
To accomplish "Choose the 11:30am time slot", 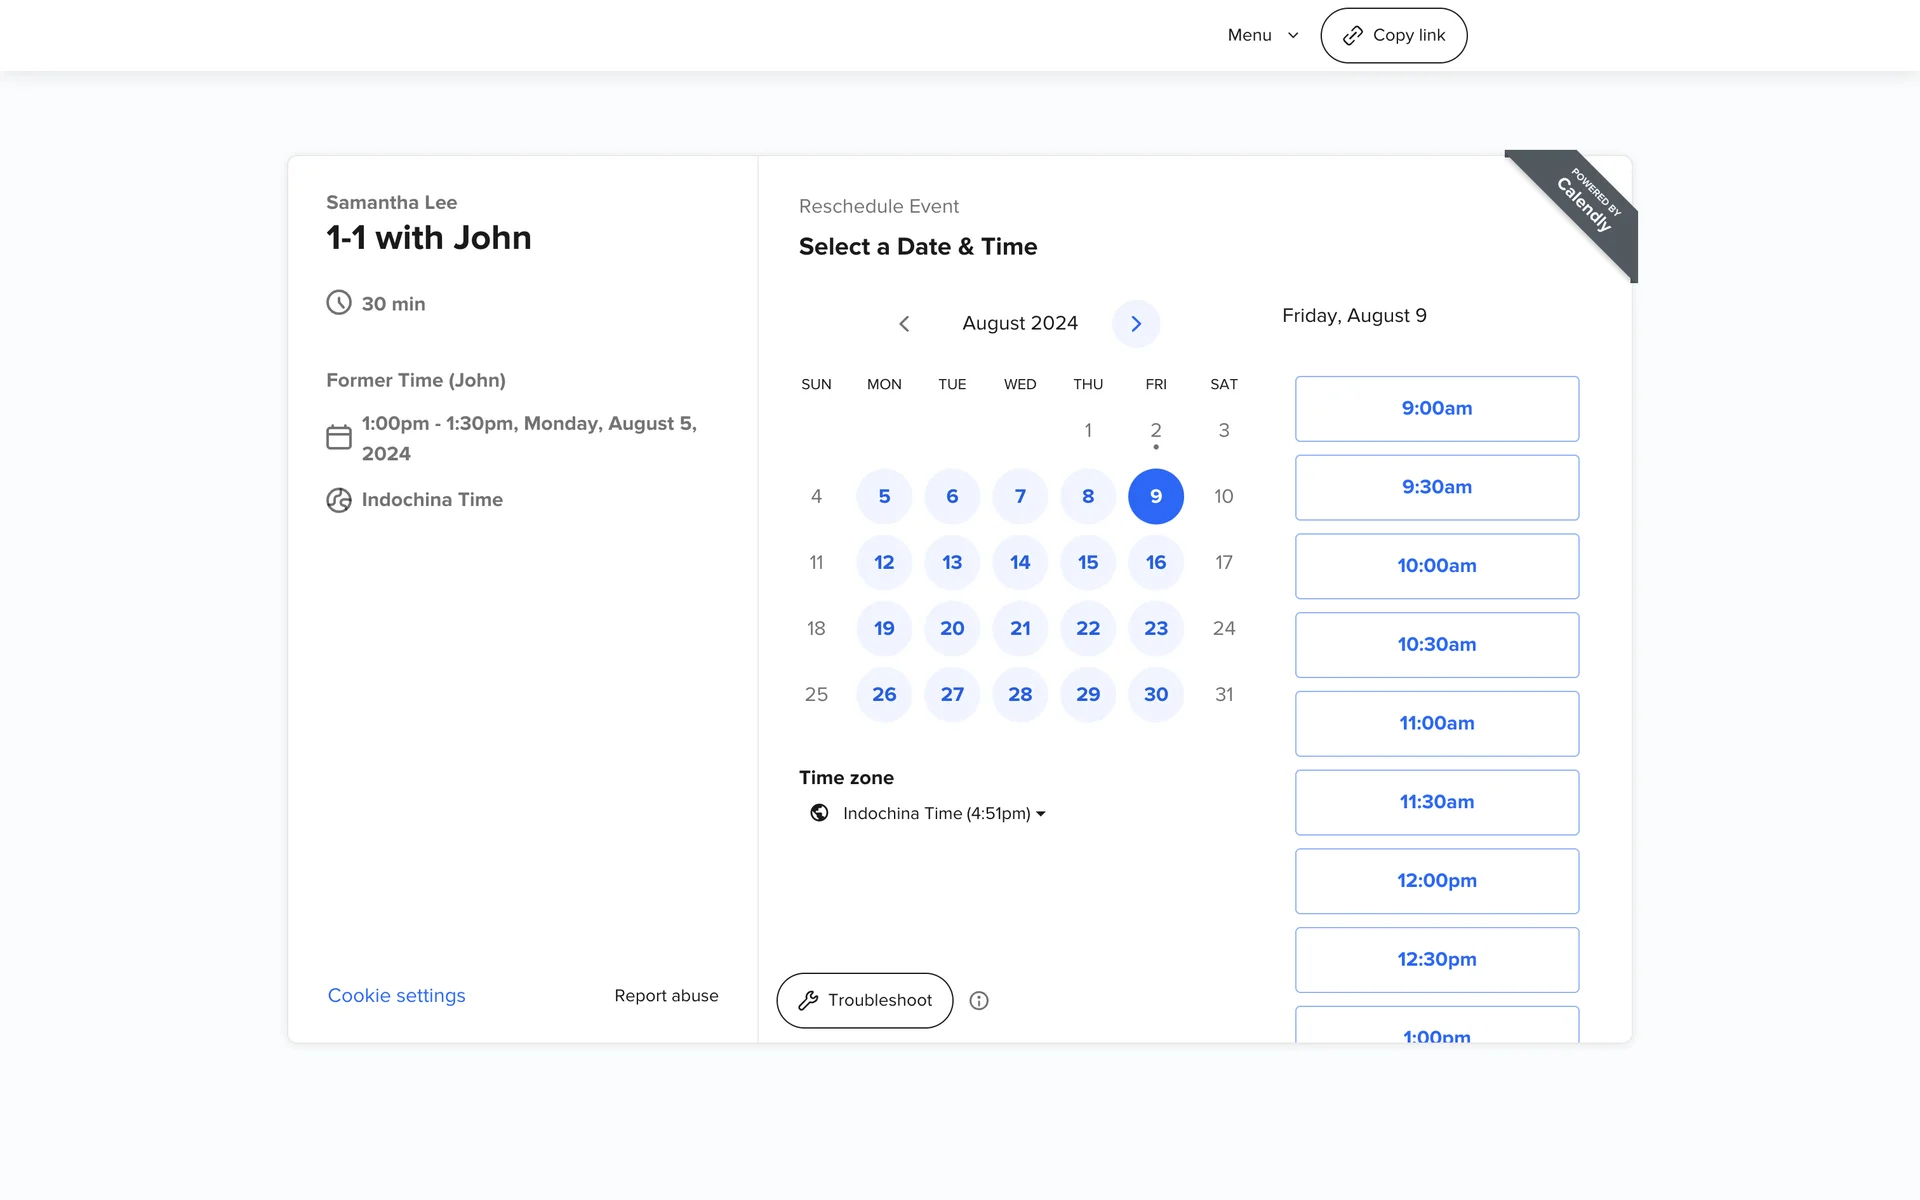I will tap(1436, 802).
